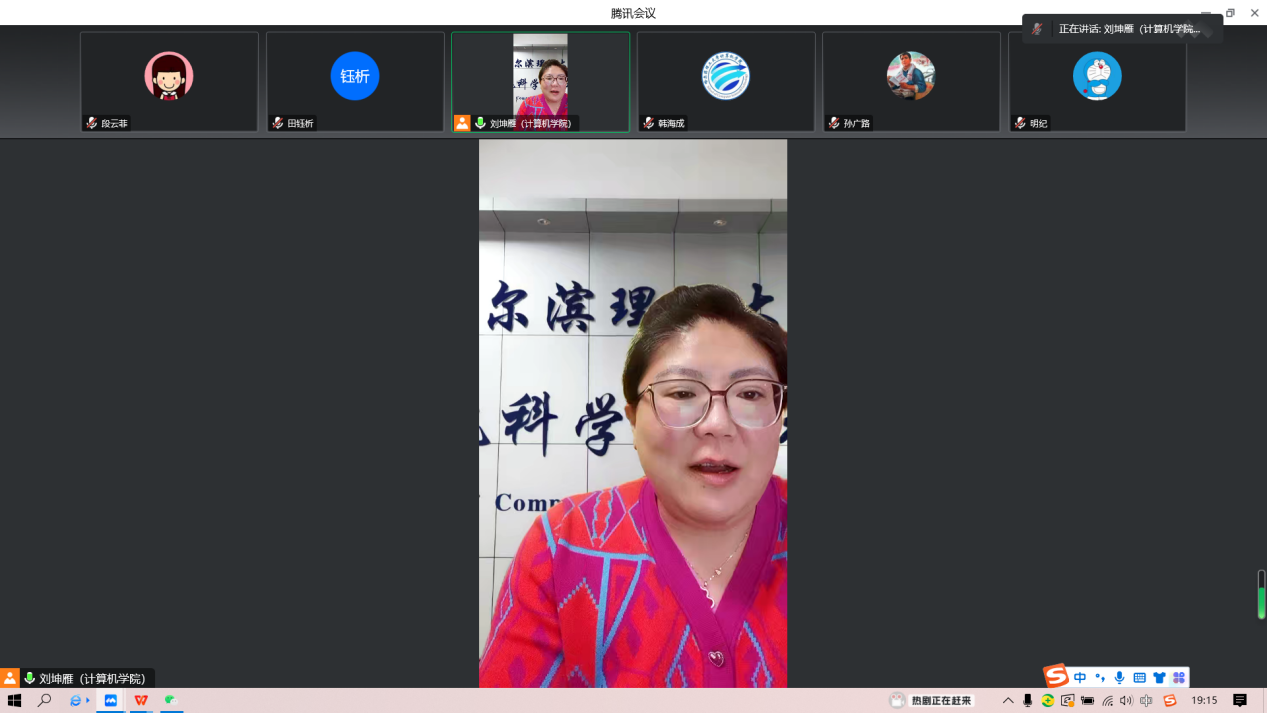
Task: Toggle Sogou voice input microphone
Action: [x=1119, y=678]
